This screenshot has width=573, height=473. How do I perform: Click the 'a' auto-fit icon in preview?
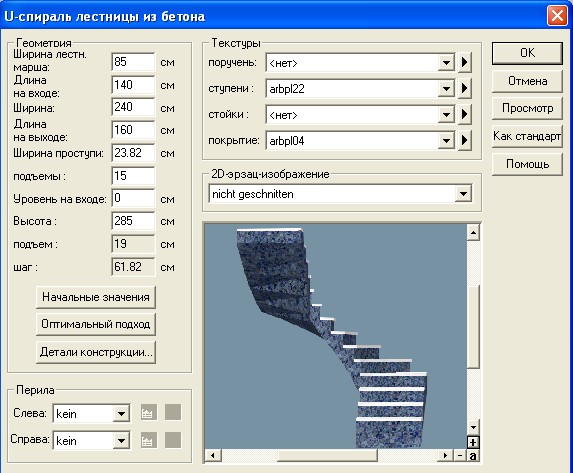click(x=473, y=455)
